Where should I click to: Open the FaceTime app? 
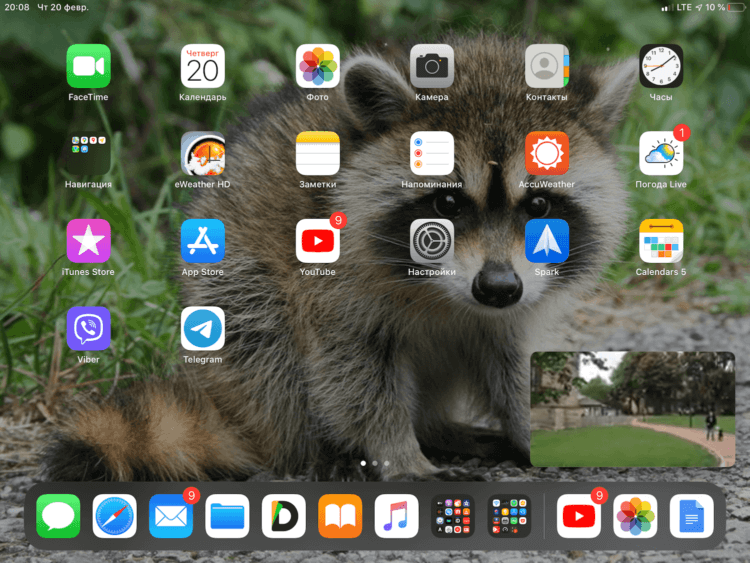[x=88, y=66]
